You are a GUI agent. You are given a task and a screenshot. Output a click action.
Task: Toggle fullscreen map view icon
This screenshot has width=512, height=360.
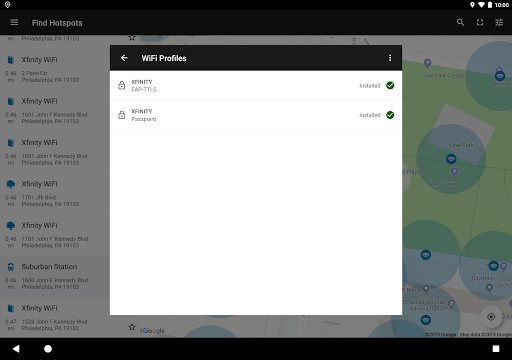(480, 22)
